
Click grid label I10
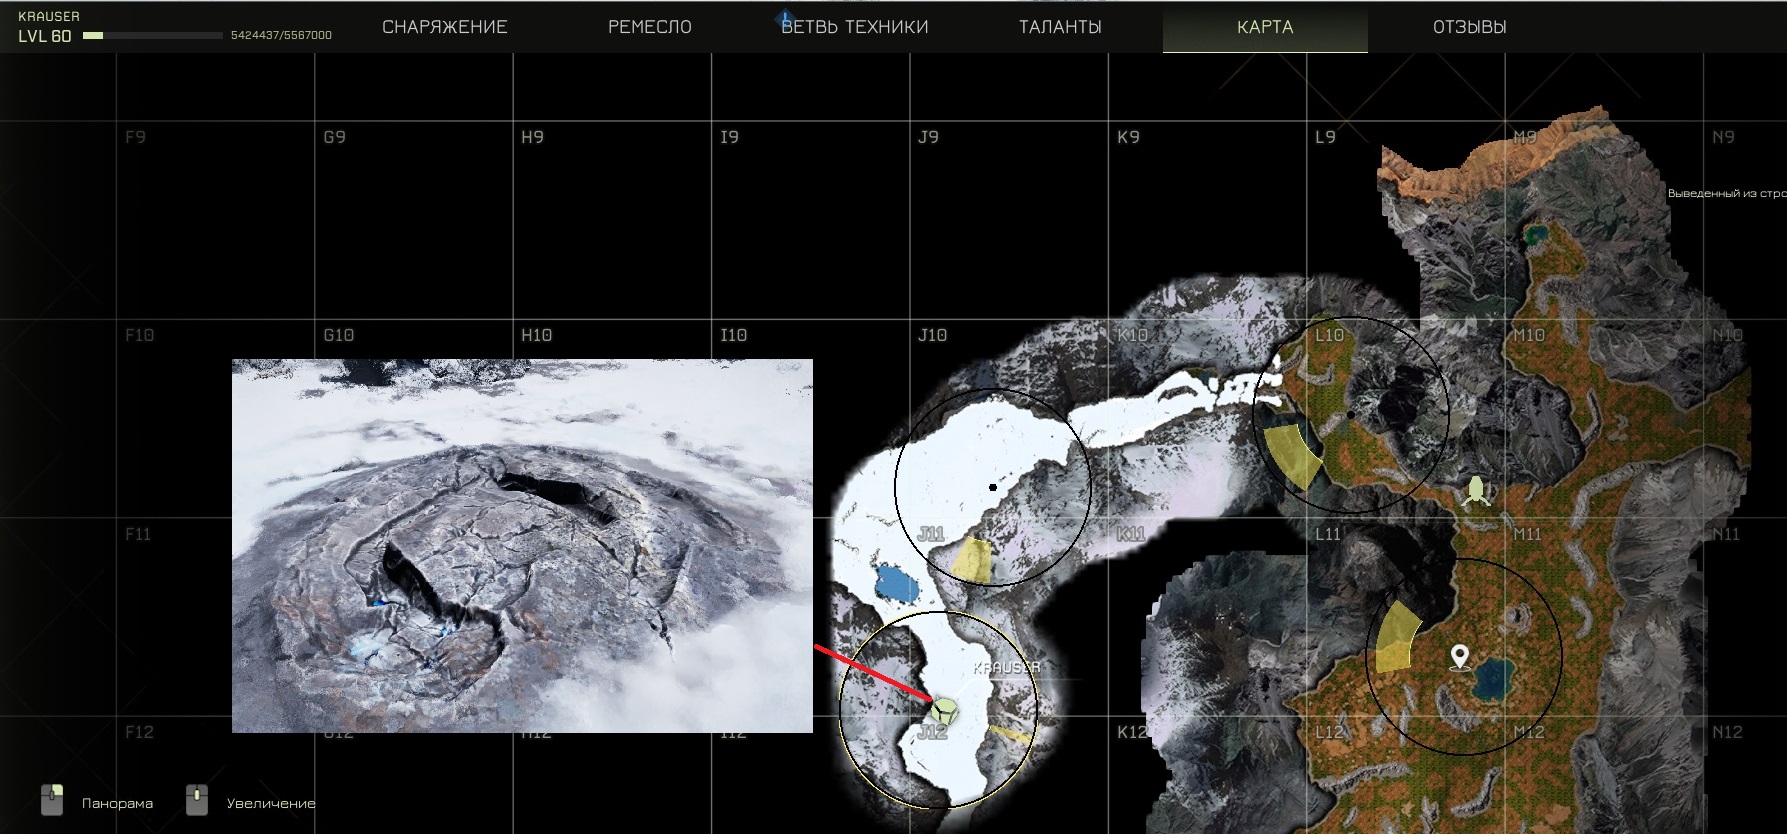point(734,335)
